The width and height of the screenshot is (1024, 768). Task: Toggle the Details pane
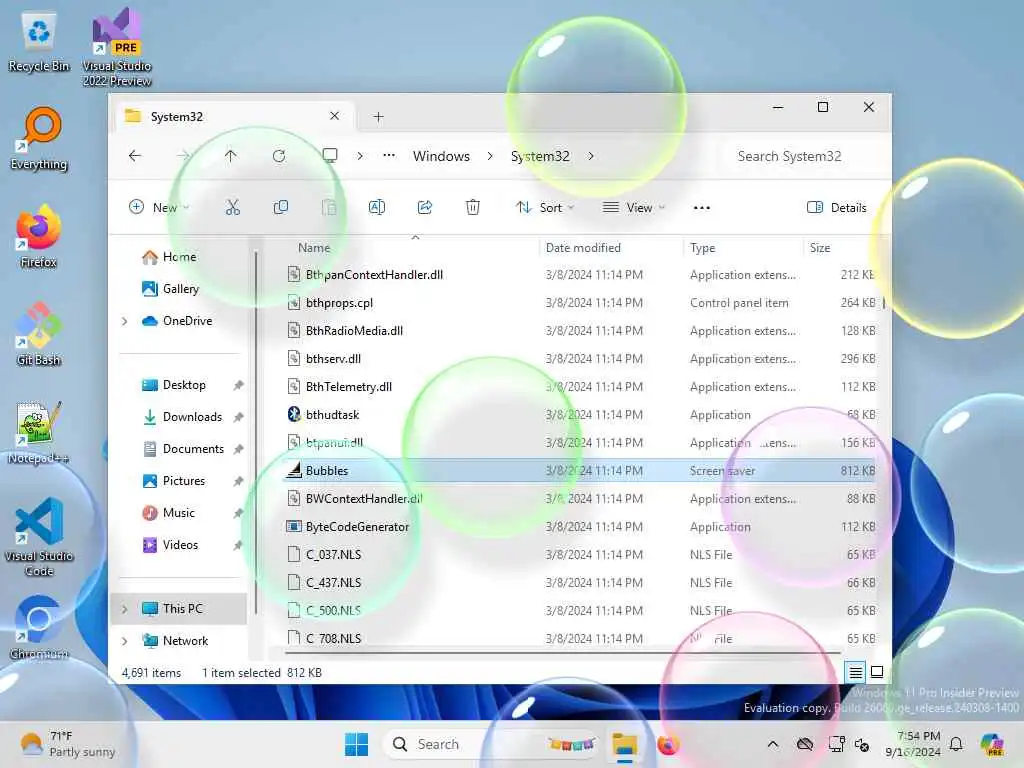(x=837, y=208)
